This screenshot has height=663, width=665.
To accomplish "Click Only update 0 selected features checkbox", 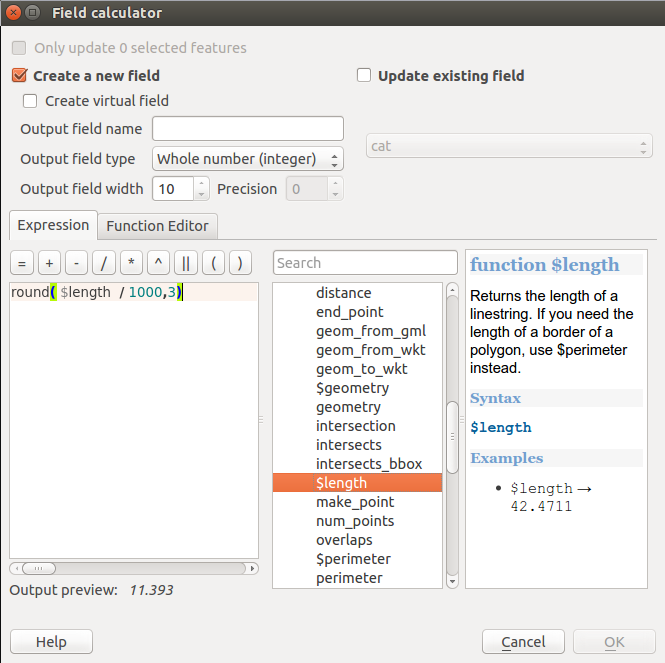I will tap(19, 48).
